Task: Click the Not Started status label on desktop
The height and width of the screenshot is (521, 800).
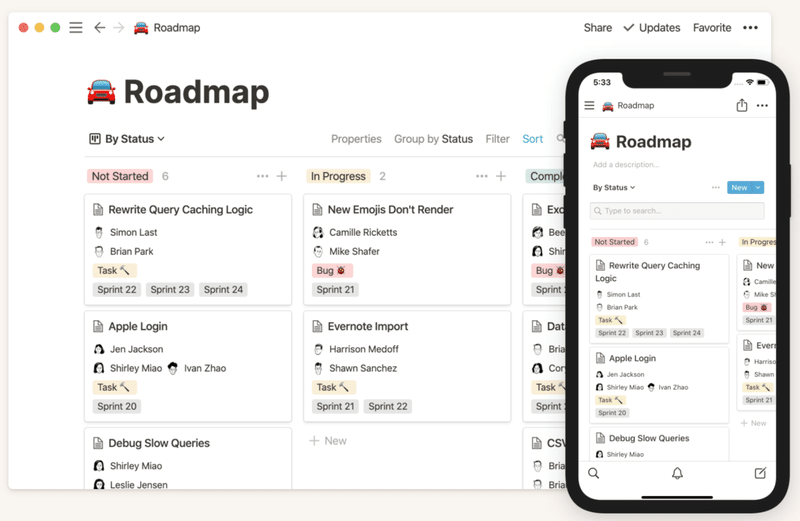Action: tap(120, 176)
